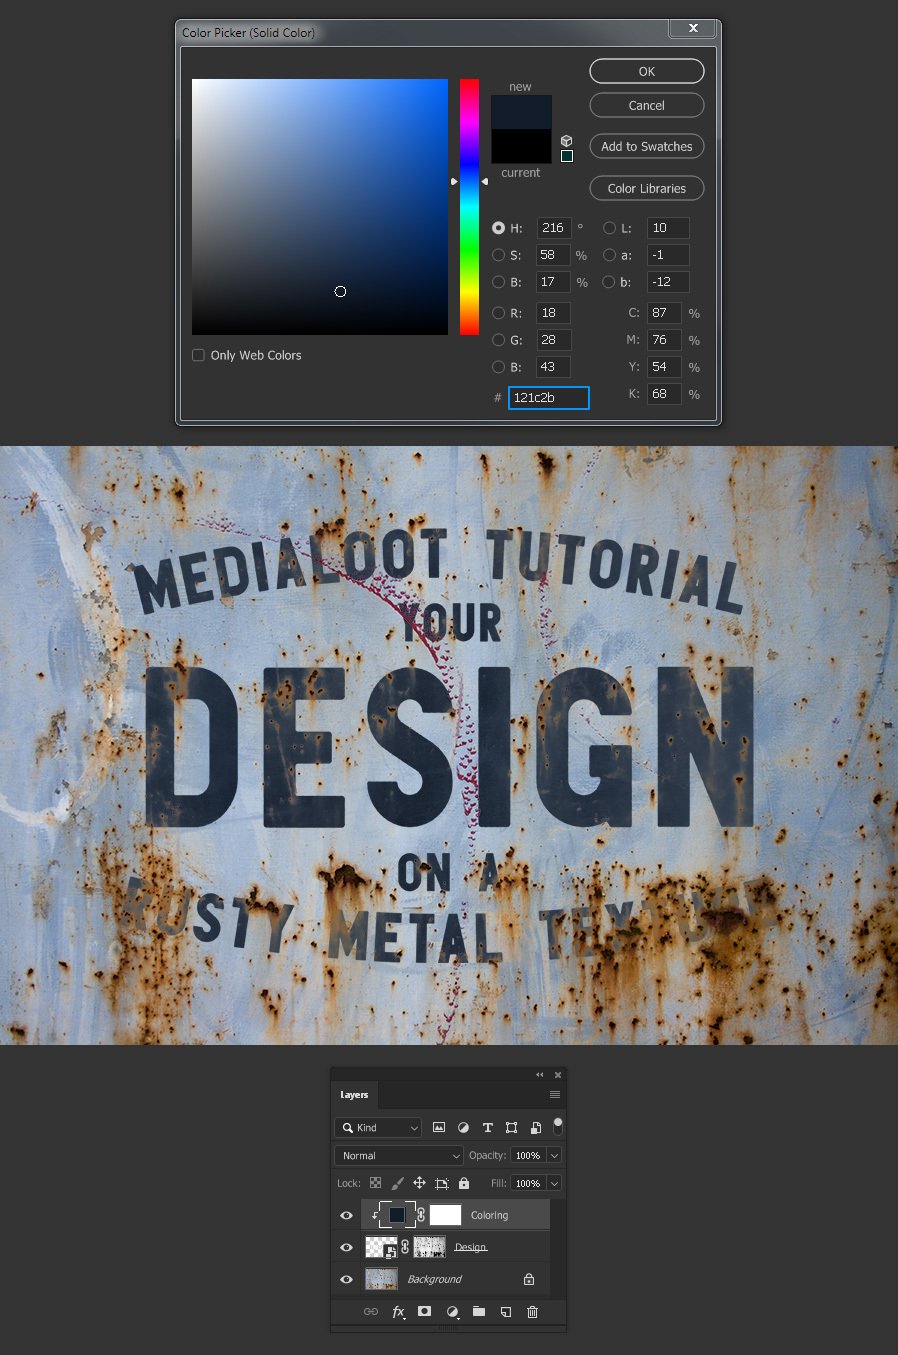Click the Fill value field
The image size is (898, 1355).
click(527, 1183)
